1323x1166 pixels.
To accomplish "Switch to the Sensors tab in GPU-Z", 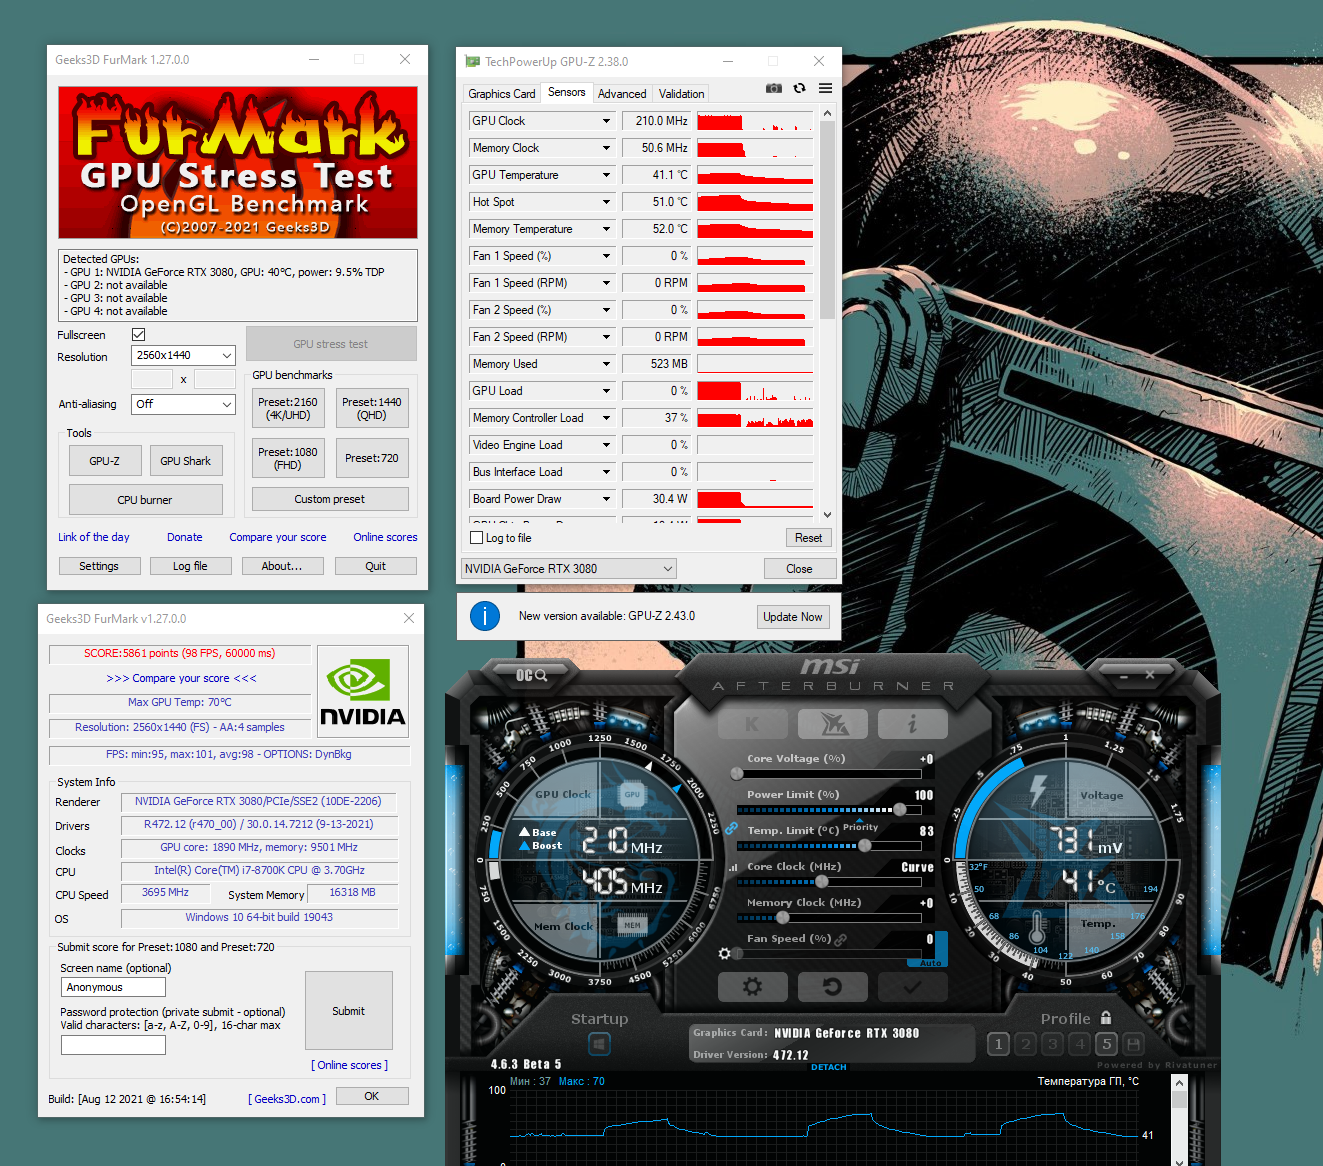I will [567, 92].
